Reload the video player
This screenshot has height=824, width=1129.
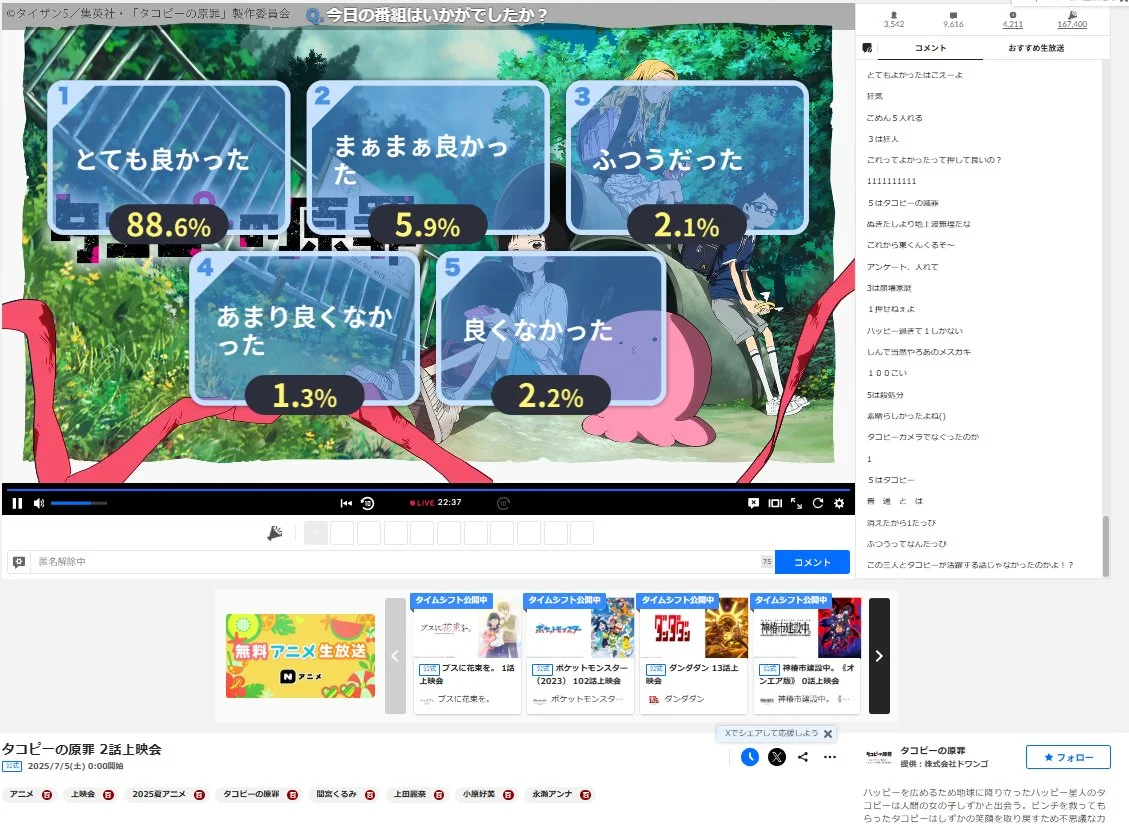tap(818, 503)
